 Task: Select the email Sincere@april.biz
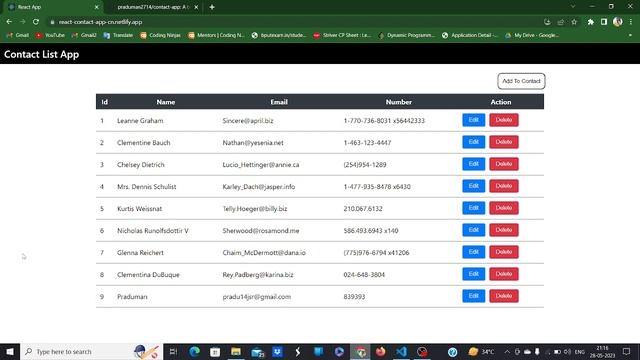click(248, 121)
